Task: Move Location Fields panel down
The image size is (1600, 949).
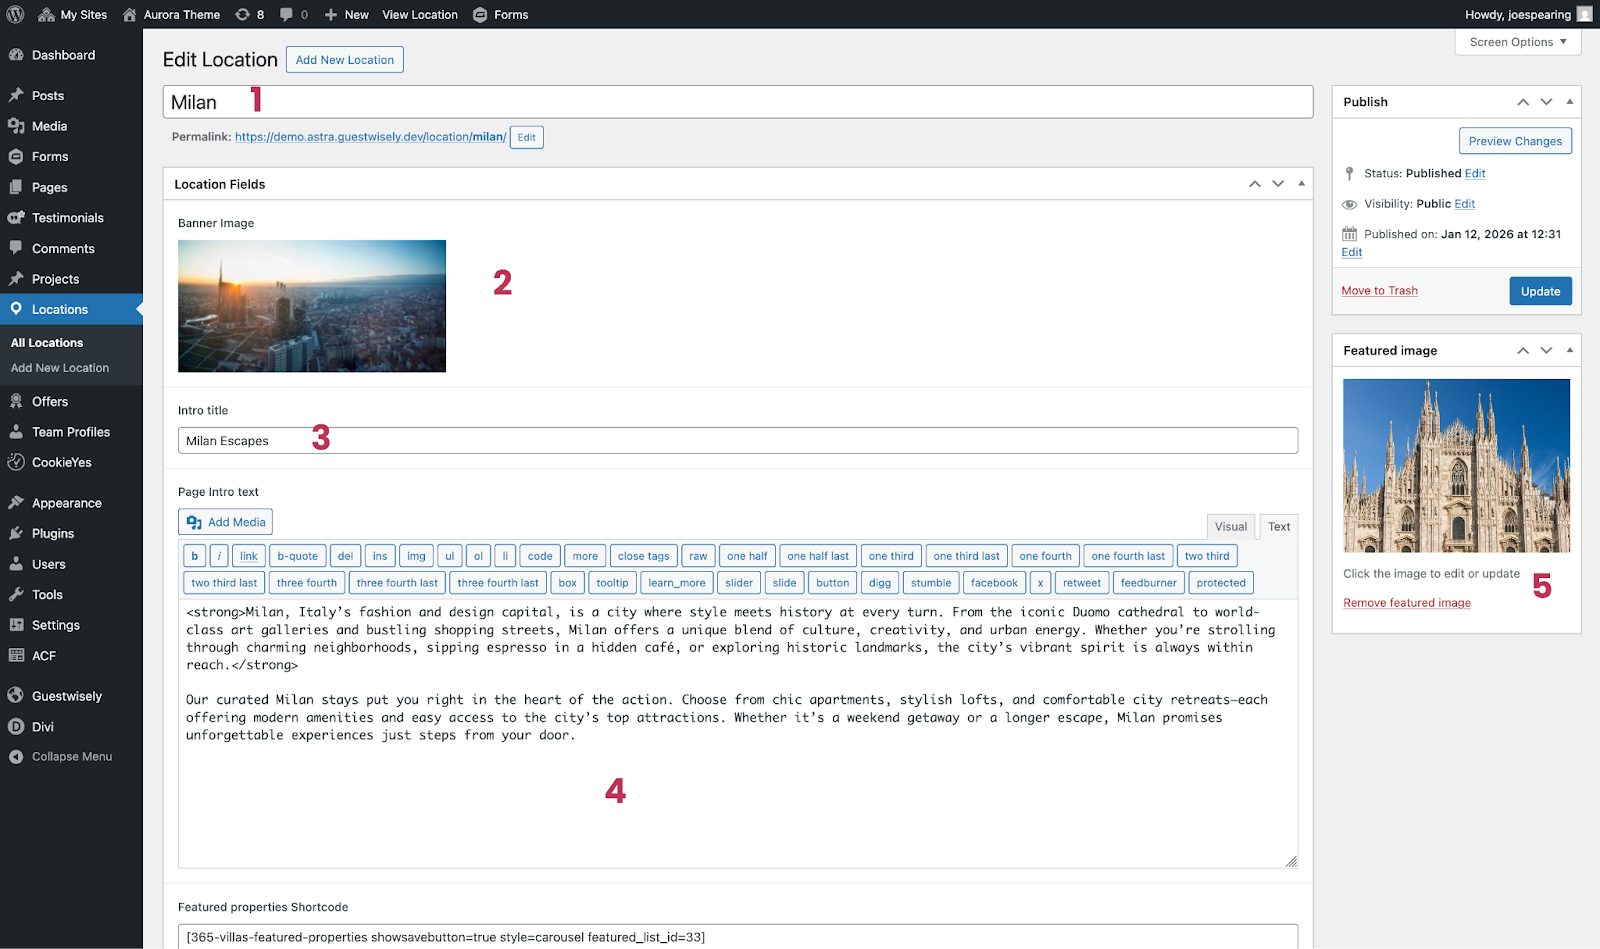Action: [1278, 184]
